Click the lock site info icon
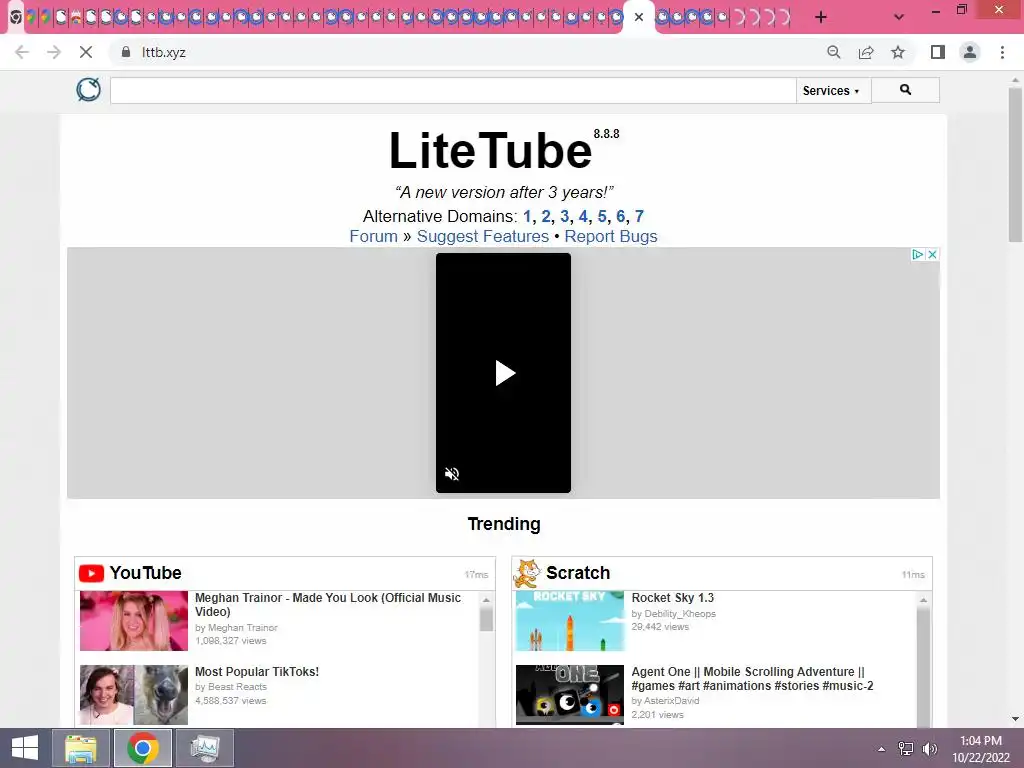Image resolution: width=1024 pixels, height=768 pixels. tap(126, 52)
